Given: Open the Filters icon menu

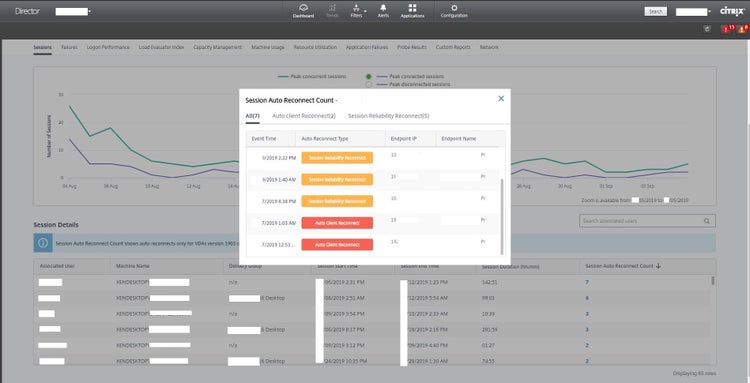Looking at the screenshot, I should click(356, 11).
